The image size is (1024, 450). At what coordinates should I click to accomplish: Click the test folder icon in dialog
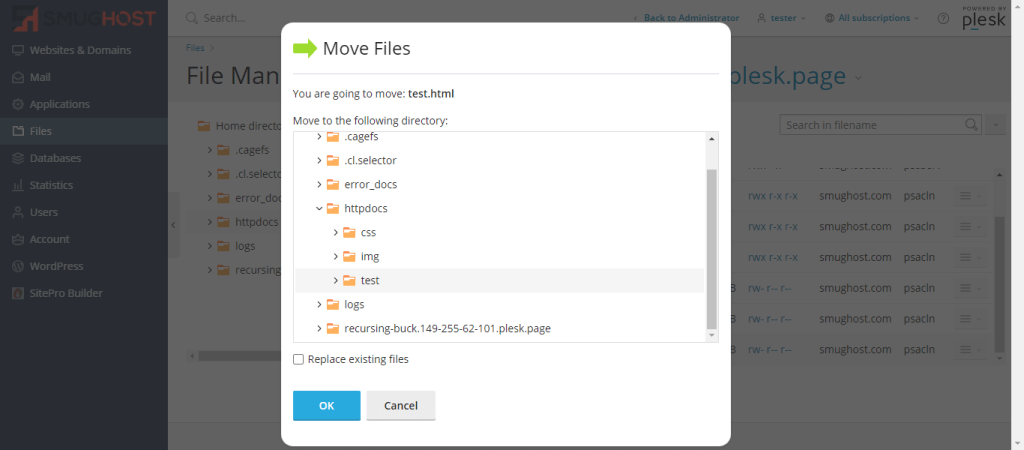coord(349,280)
